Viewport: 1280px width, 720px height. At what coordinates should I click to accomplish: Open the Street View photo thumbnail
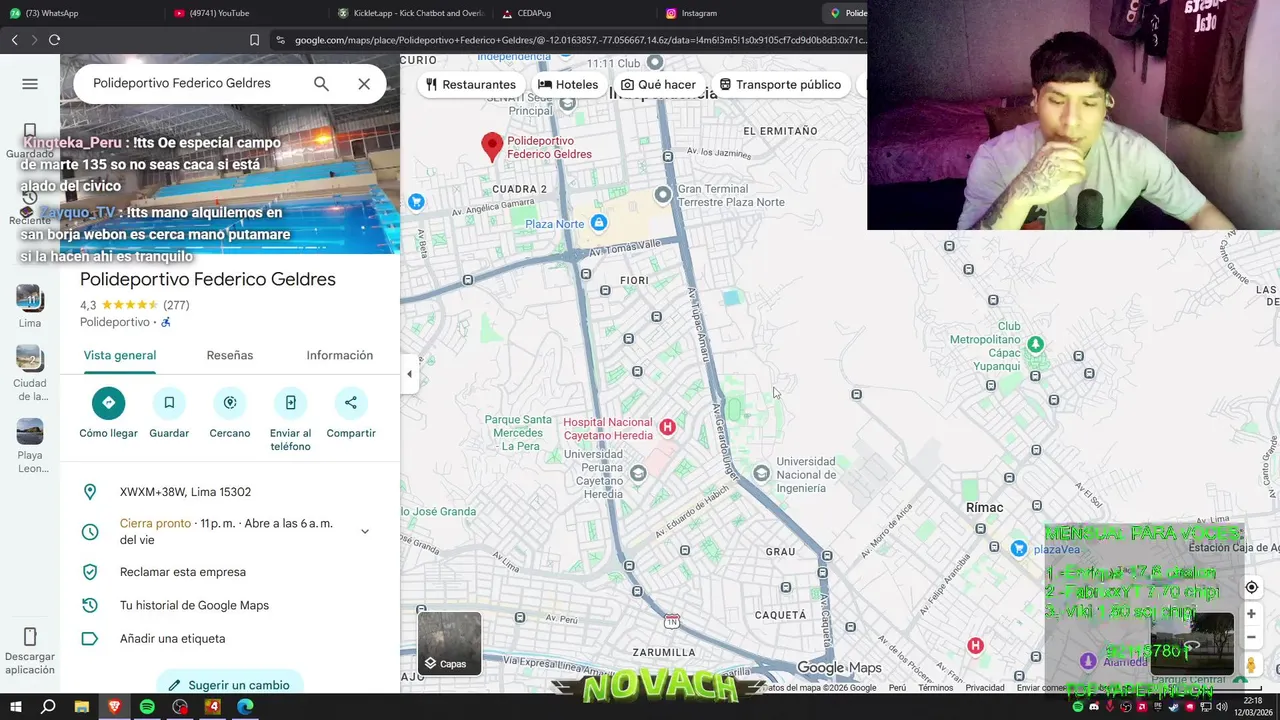click(x=1191, y=643)
